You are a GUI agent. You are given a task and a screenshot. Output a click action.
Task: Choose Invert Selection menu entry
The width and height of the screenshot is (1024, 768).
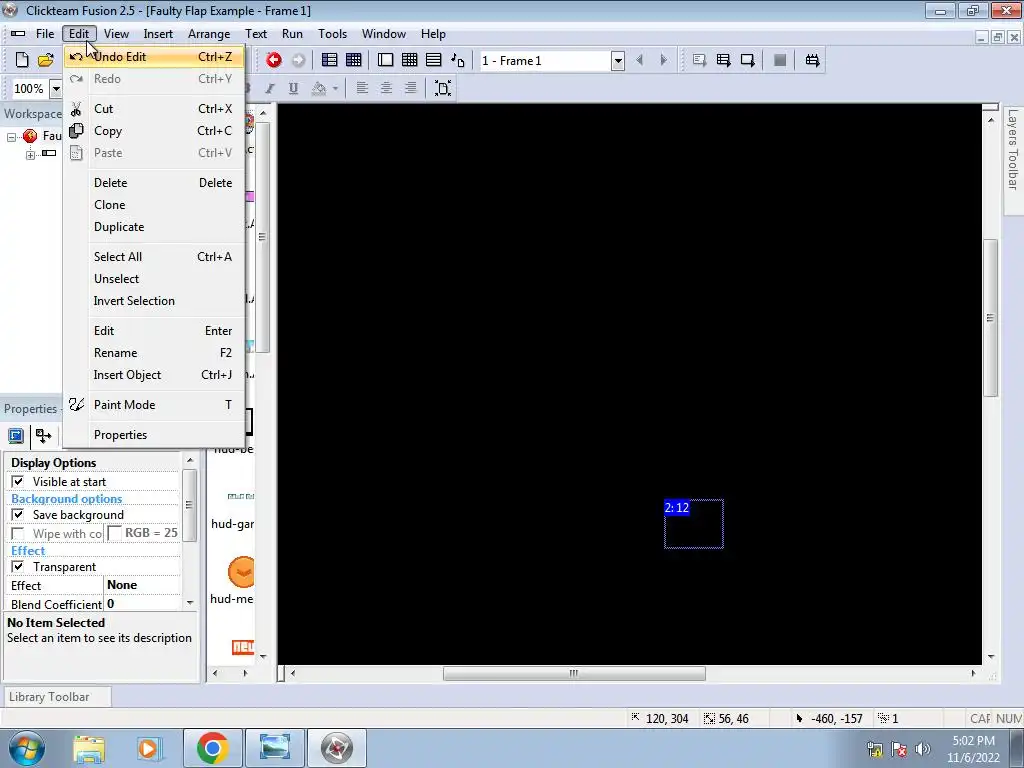coord(154,301)
